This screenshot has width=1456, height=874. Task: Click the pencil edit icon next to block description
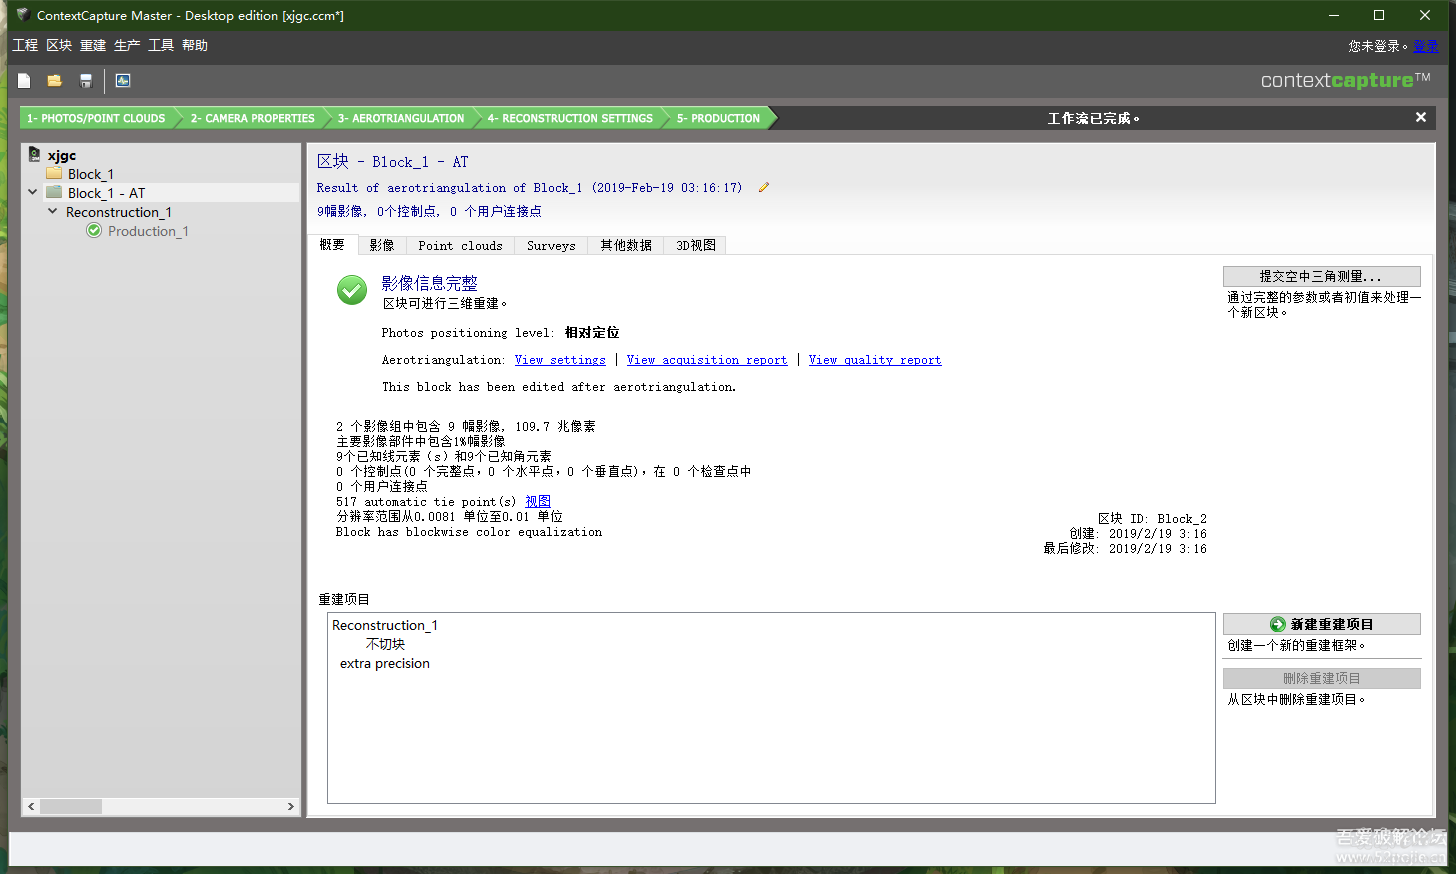[764, 187]
